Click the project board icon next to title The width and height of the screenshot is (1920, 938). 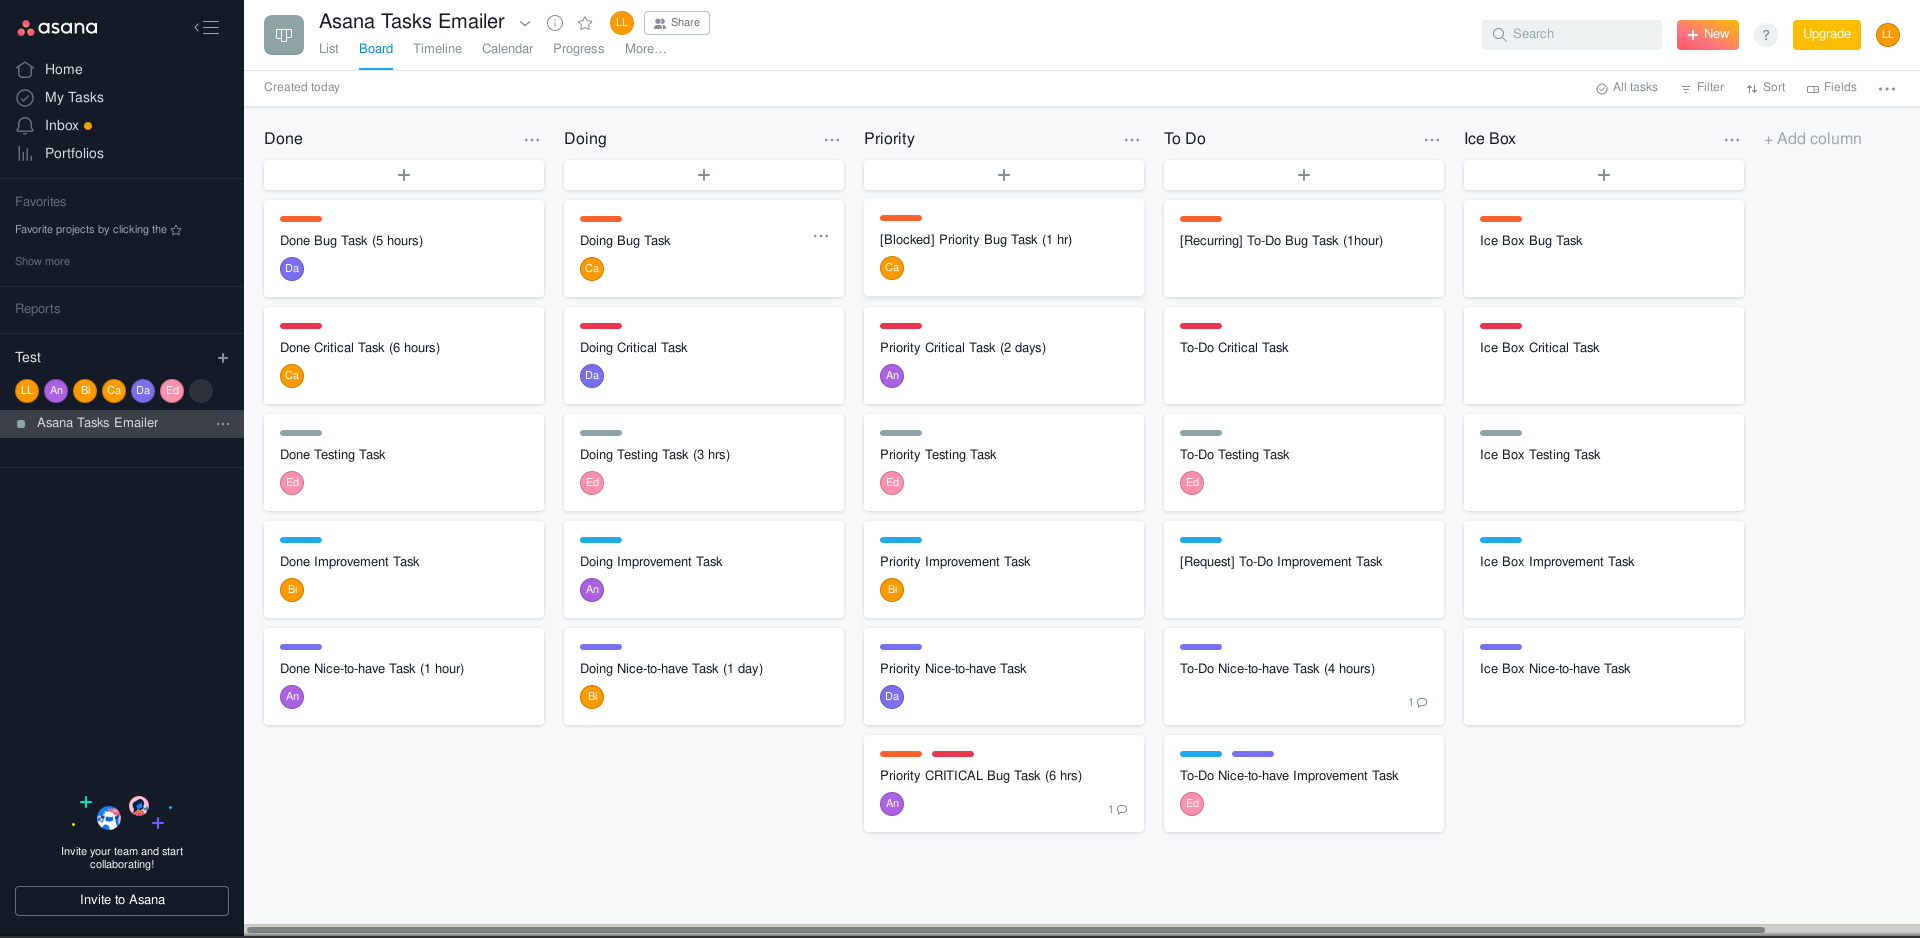click(284, 35)
